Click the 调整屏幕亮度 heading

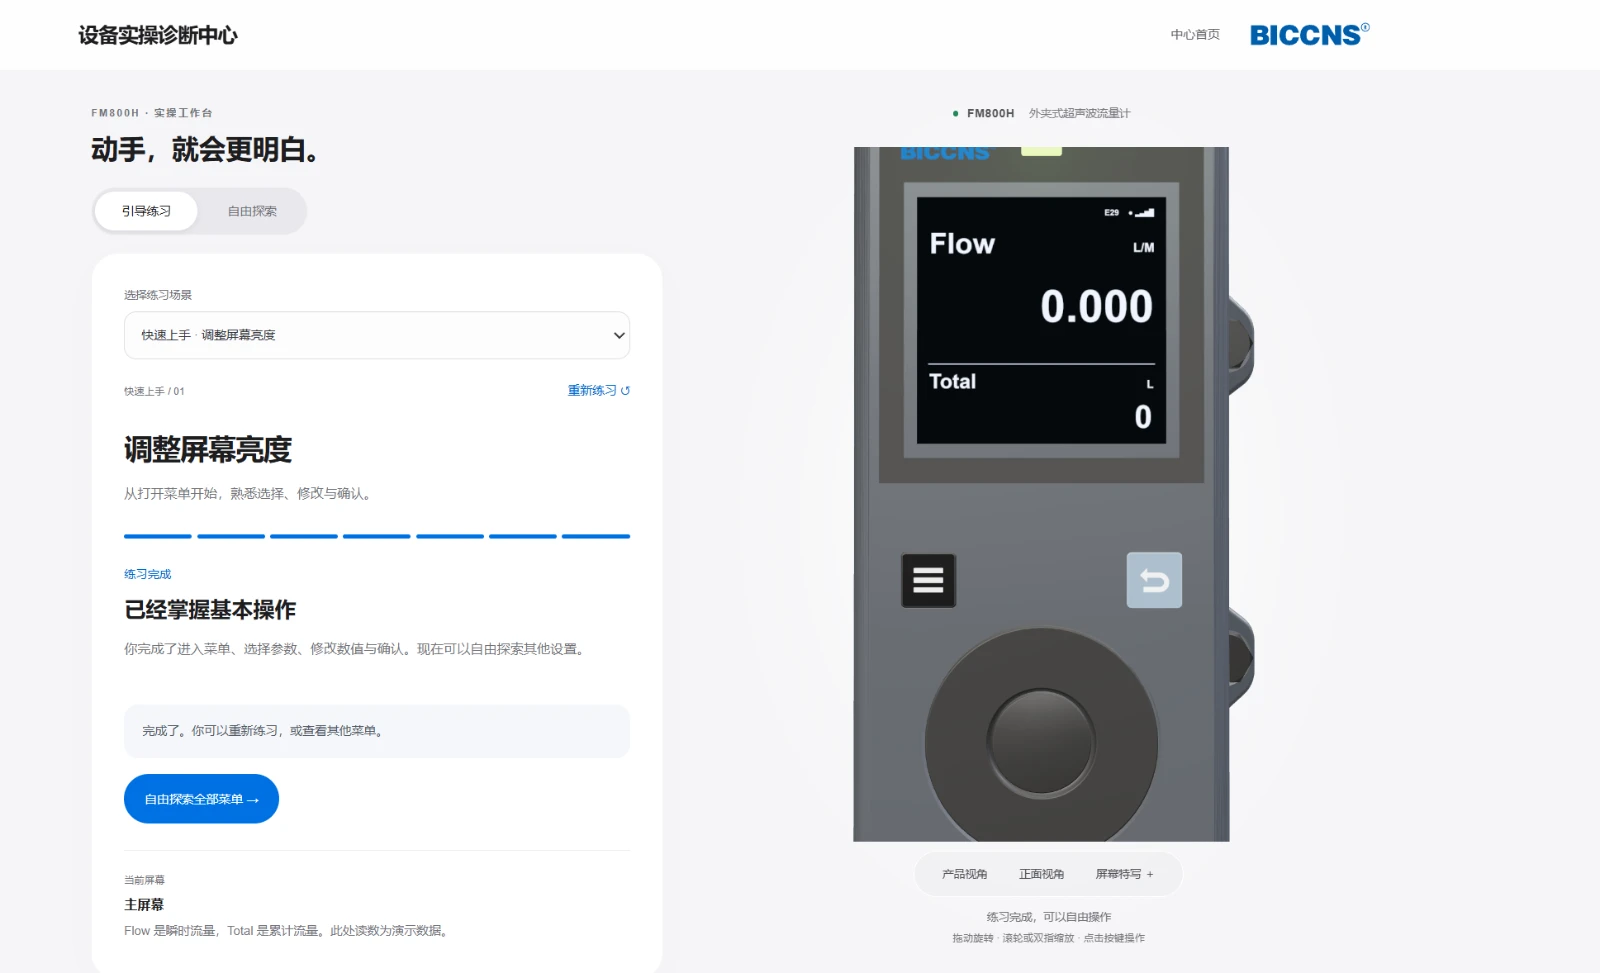coord(208,450)
